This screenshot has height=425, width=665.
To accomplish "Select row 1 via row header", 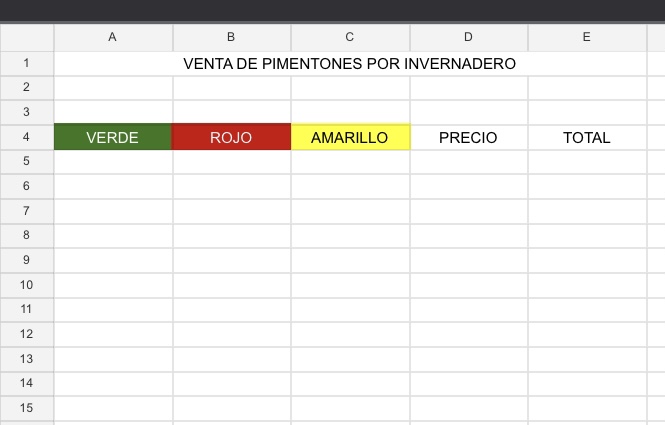I will point(27,64).
